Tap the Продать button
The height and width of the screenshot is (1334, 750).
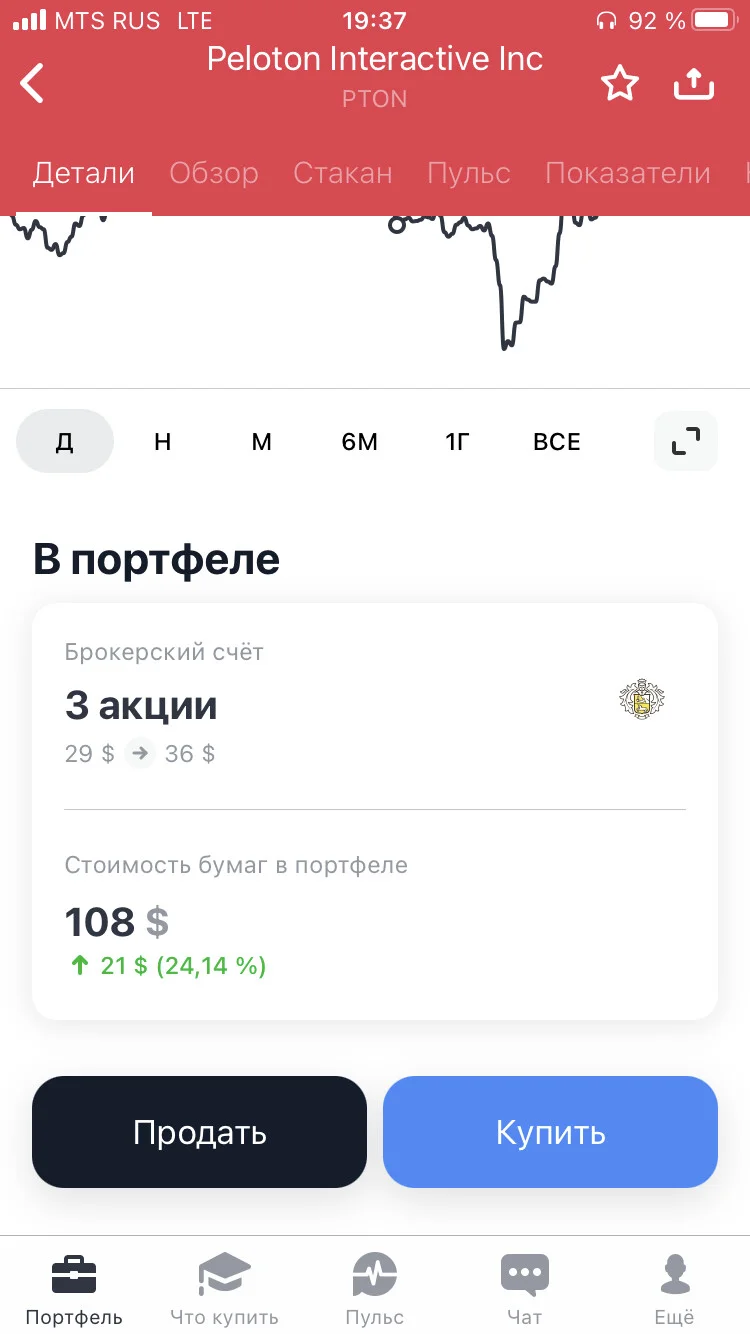tap(200, 1132)
